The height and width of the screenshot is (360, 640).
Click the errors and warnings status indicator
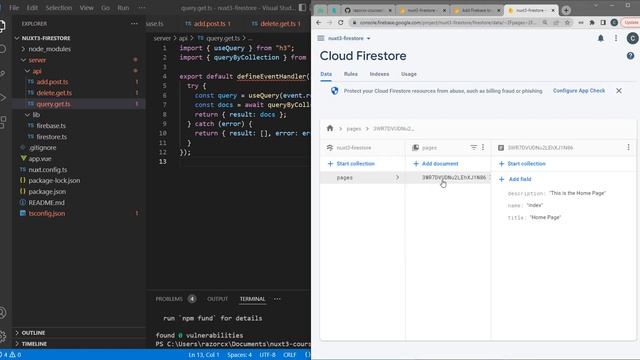point(11,355)
